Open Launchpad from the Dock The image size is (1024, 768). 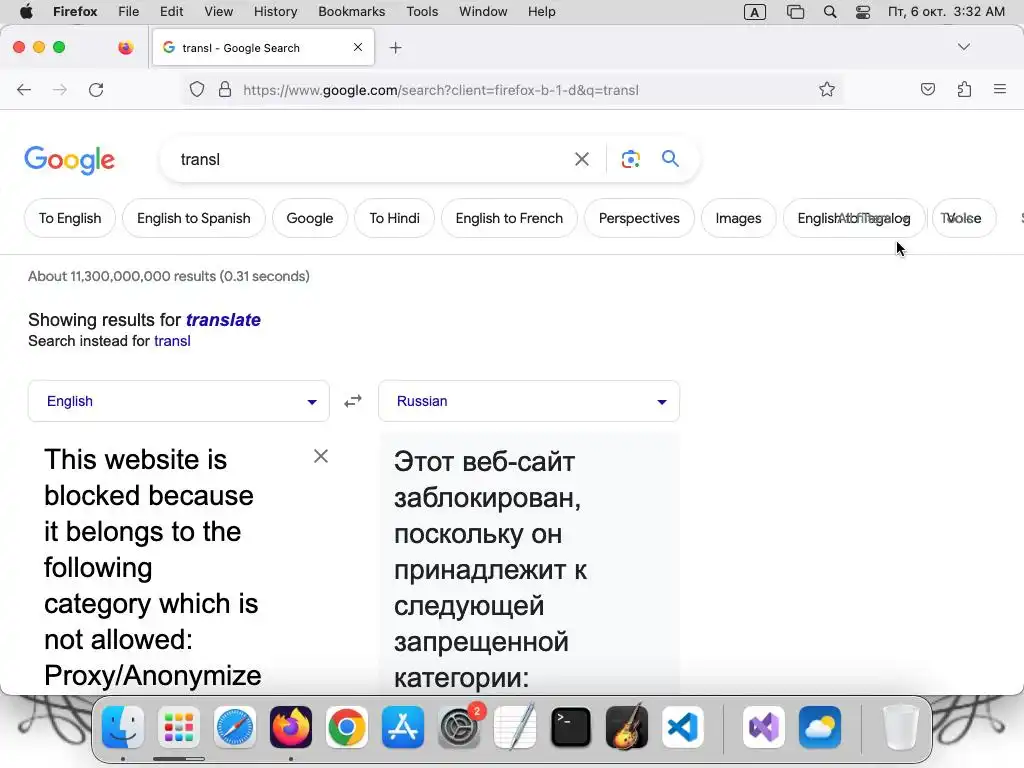[x=179, y=727]
